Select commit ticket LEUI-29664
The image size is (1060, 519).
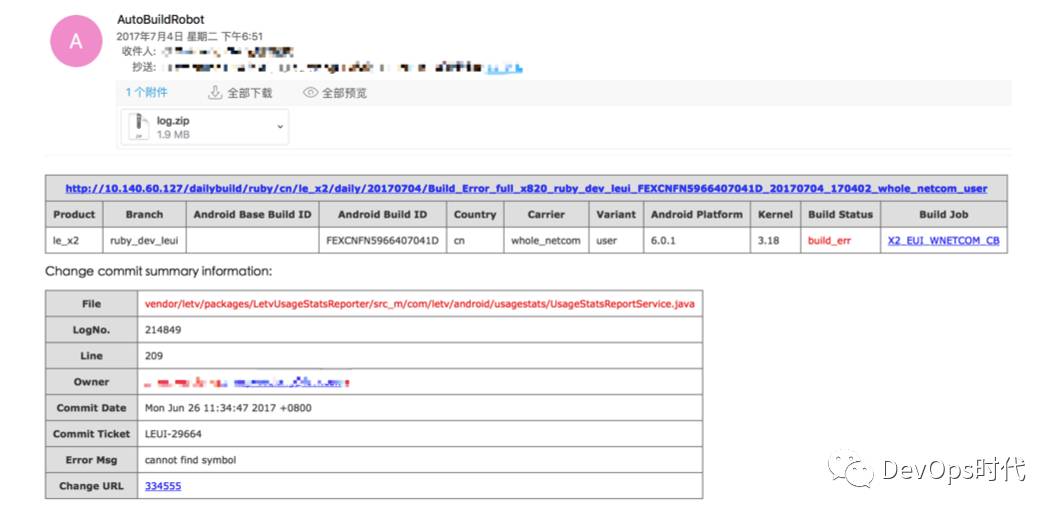[173, 434]
